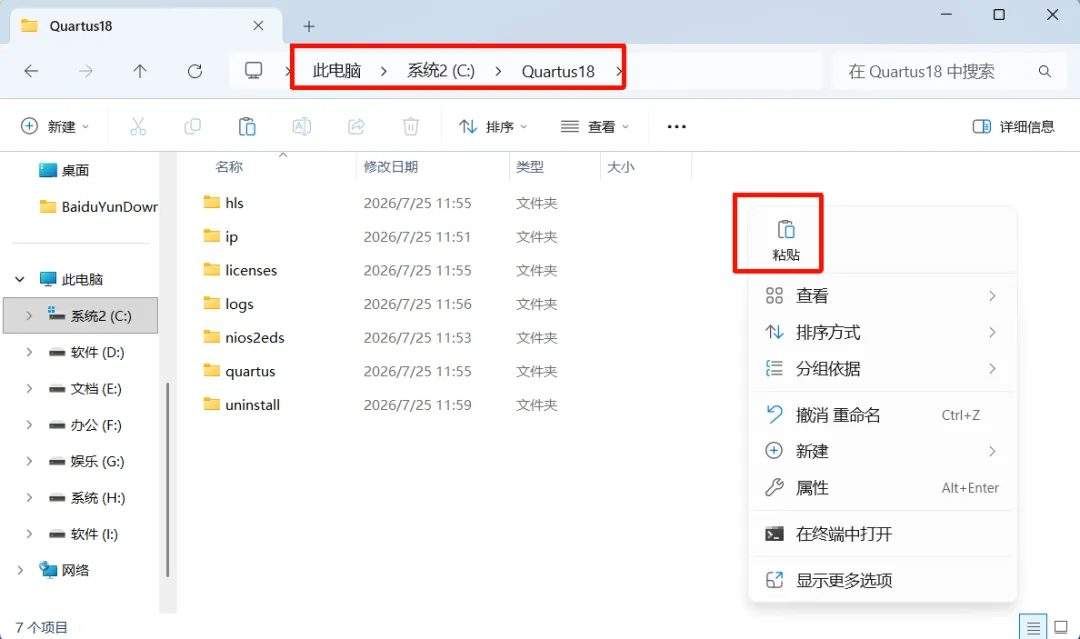The width and height of the screenshot is (1080, 639).
Task: Click the Forward navigation arrow
Action: coord(85,71)
